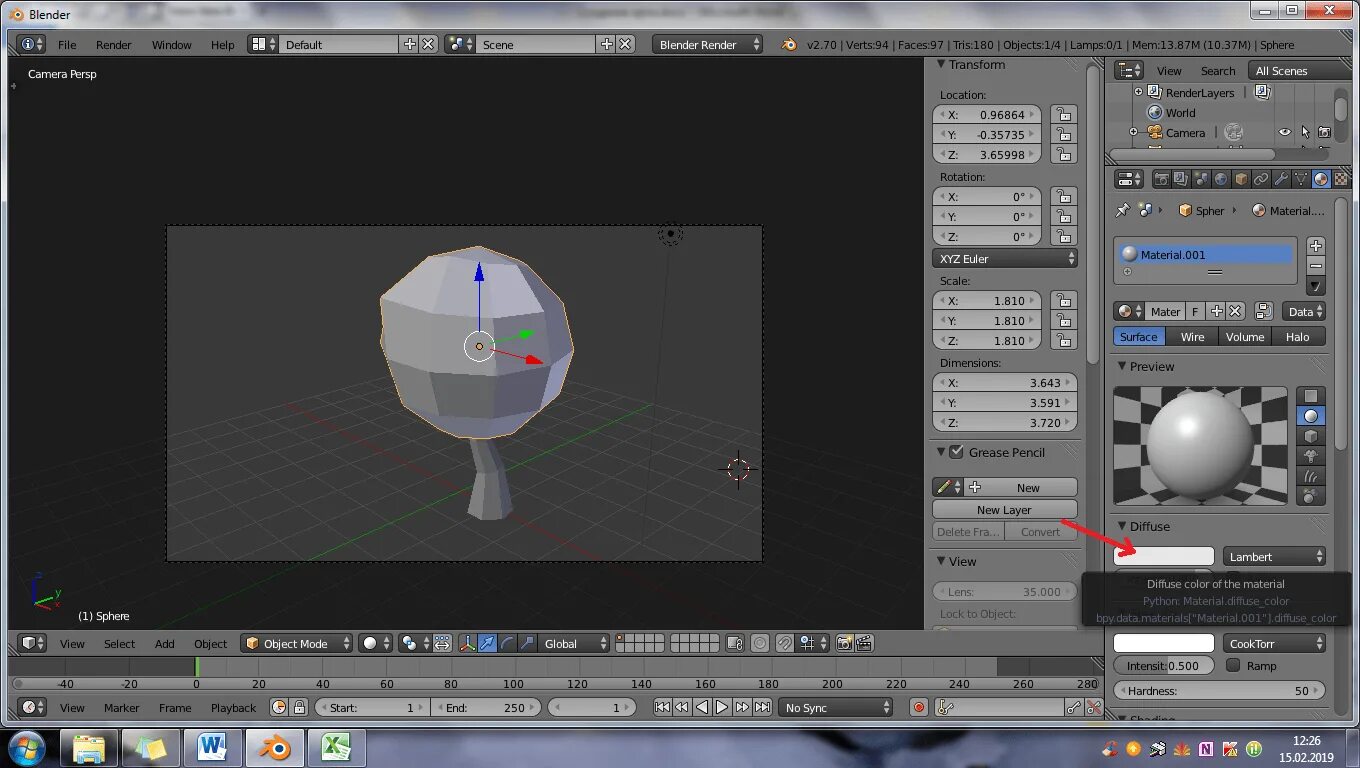Image resolution: width=1360 pixels, height=768 pixels.
Task: Open the Modifiers tab (wrench icon)
Action: (x=1281, y=180)
